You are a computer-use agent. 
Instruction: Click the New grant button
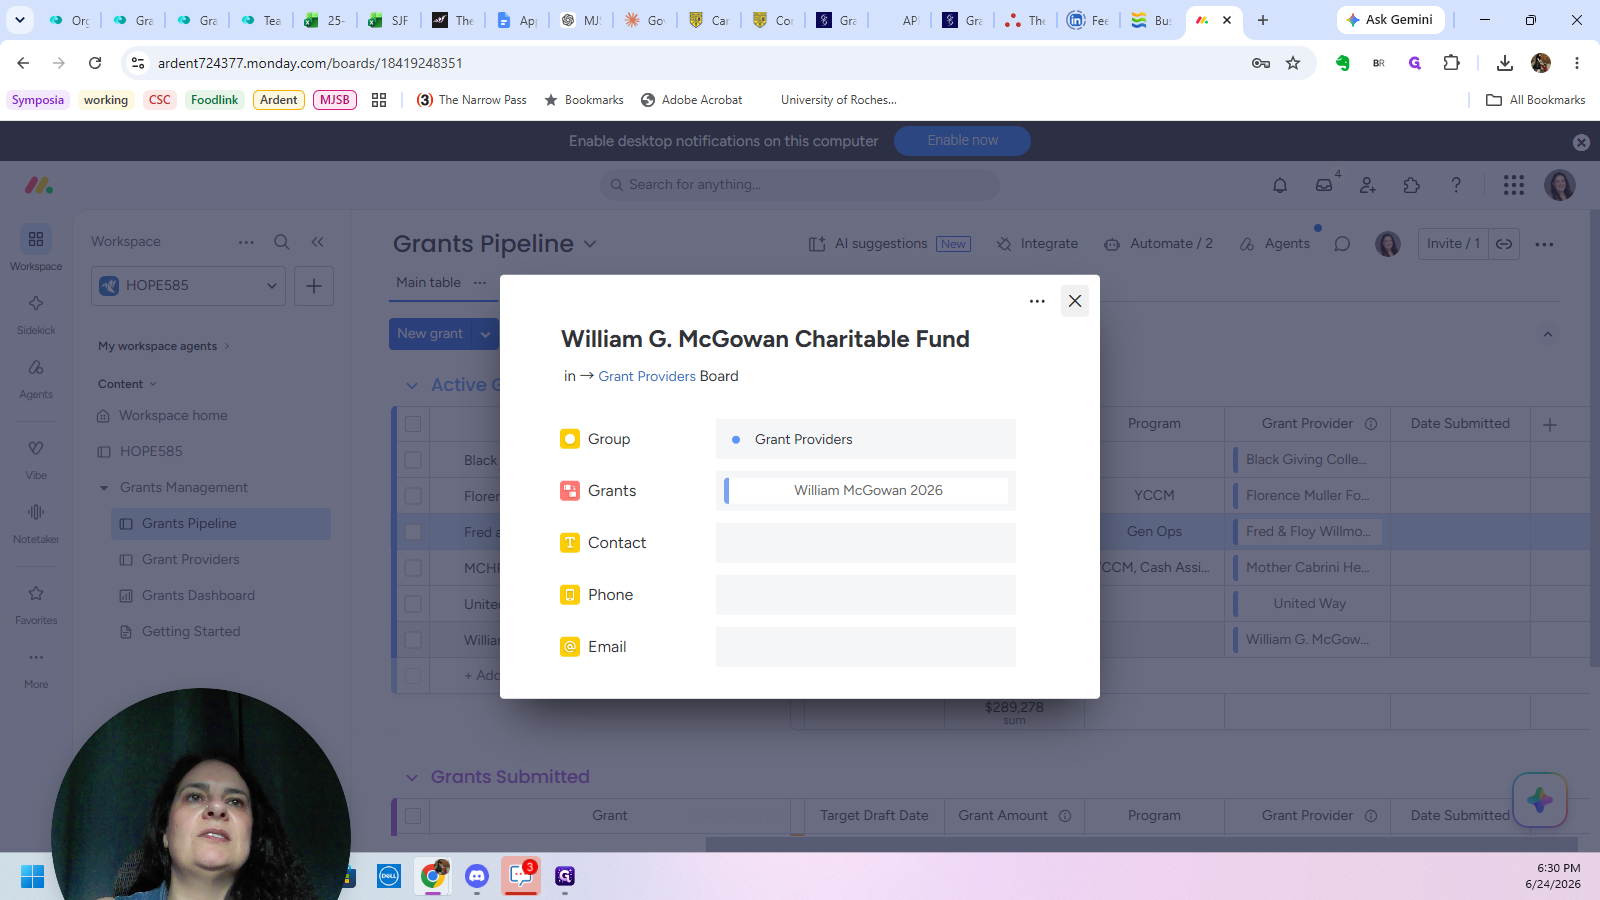point(430,334)
